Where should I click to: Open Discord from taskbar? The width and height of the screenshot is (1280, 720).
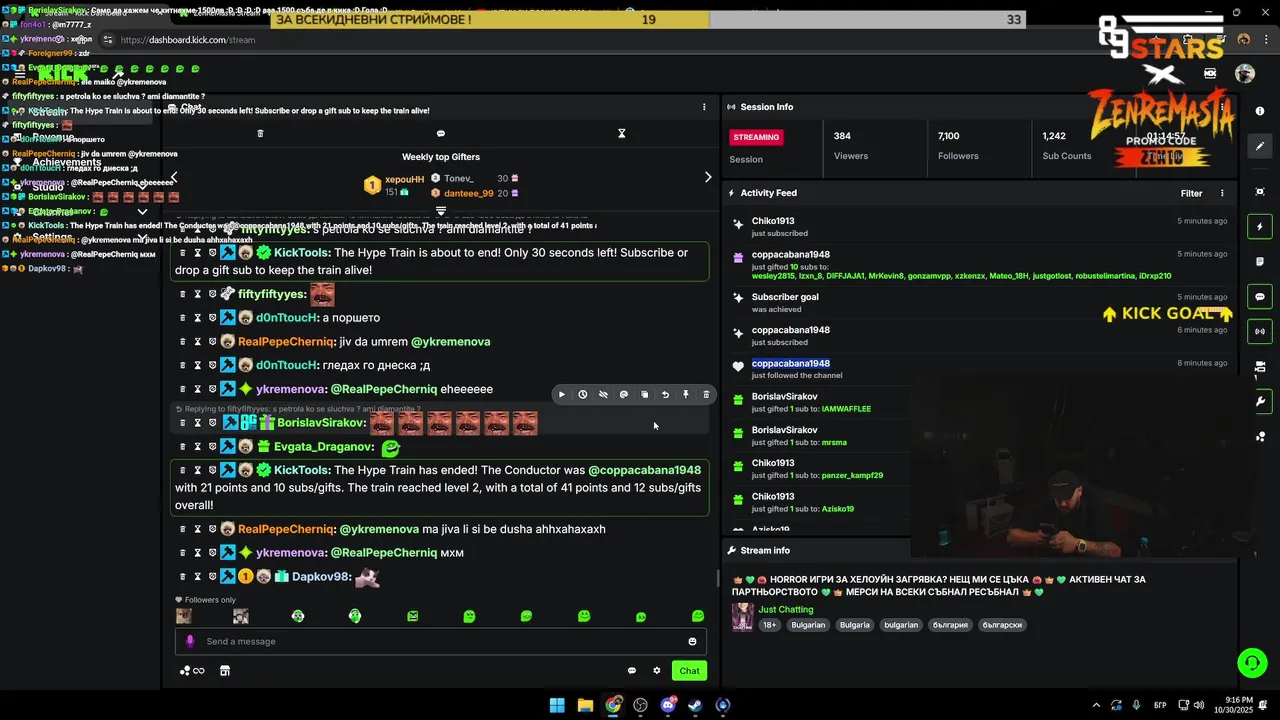pos(668,705)
